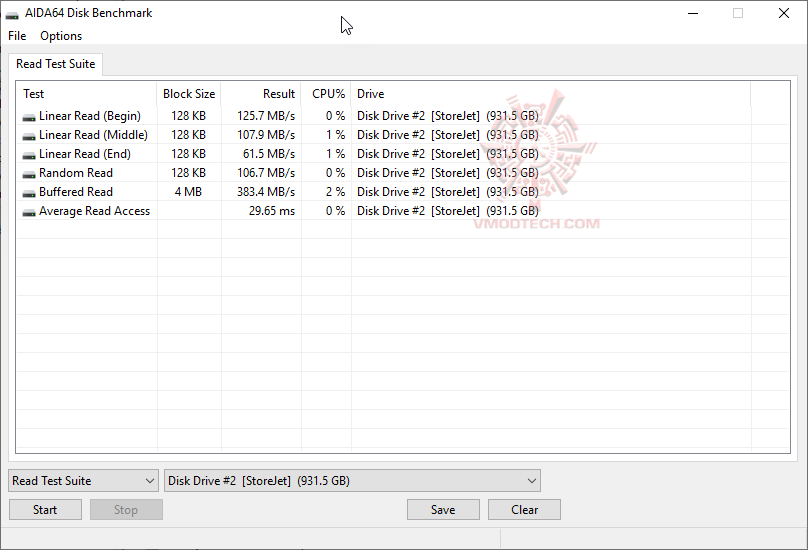
Task: Click the Drive column header
Action: point(551,94)
